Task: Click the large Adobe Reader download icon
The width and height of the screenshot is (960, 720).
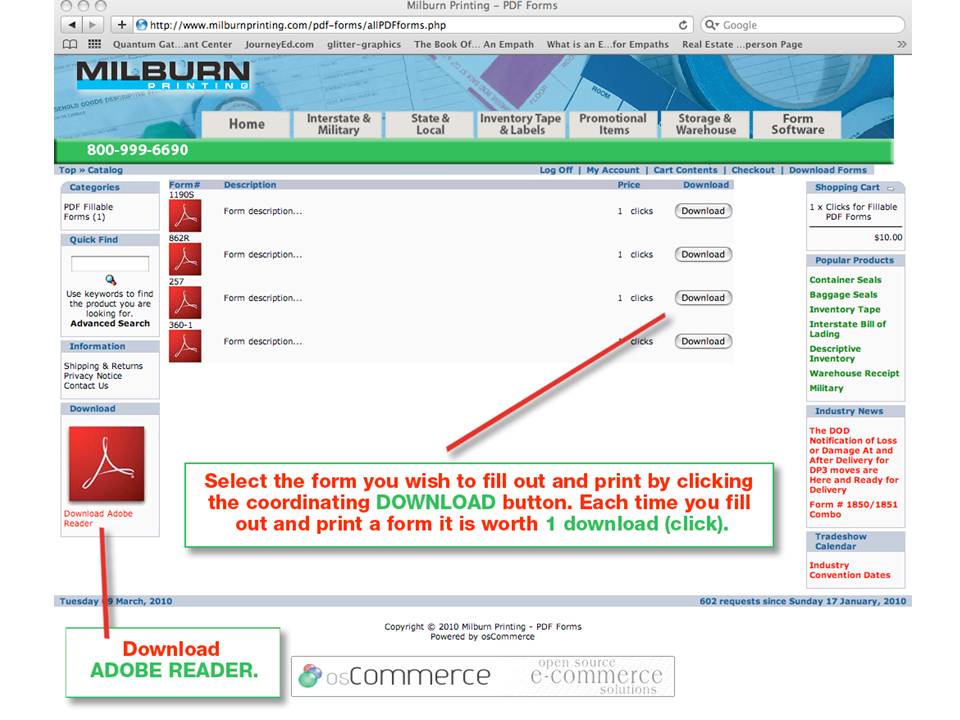Action: pos(107,464)
